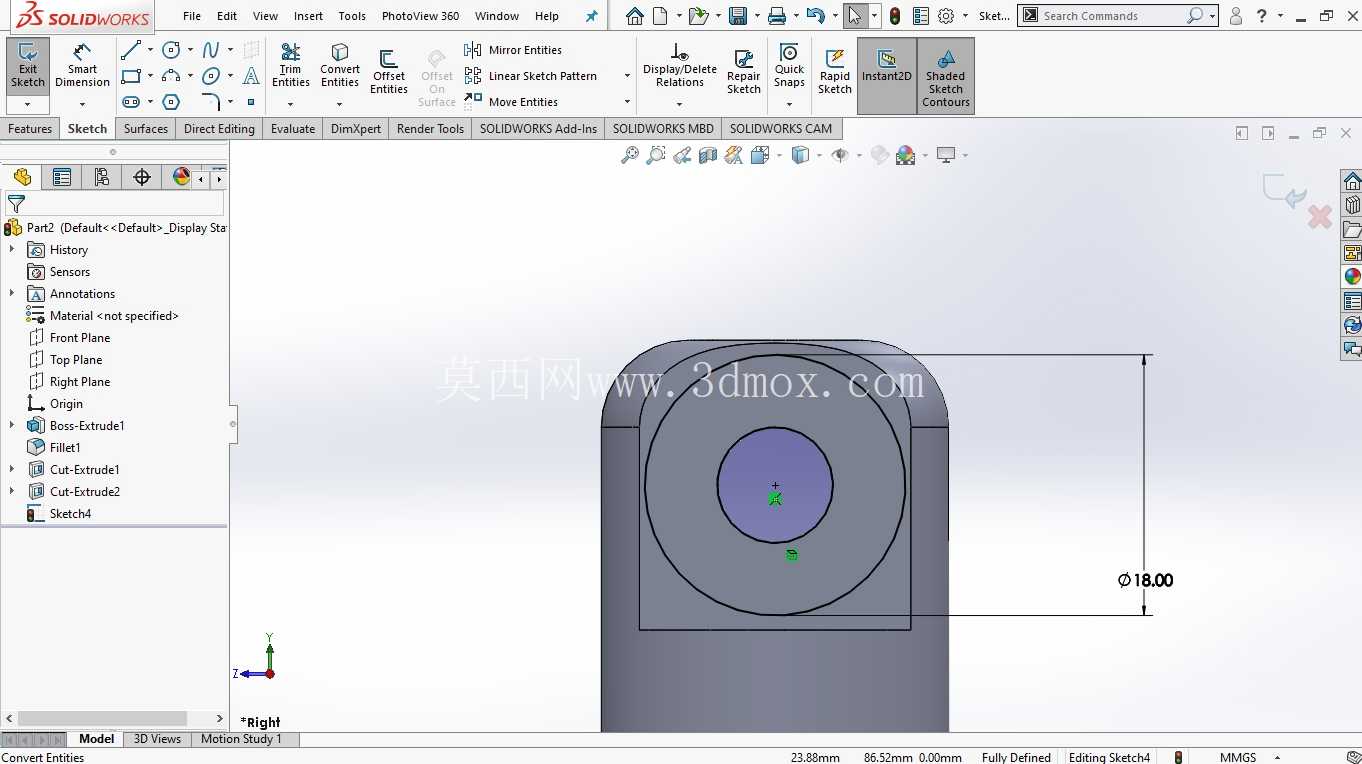Click the Repair Sketch tool
The width and height of the screenshot is (1362, 764).
pos(744,72)
